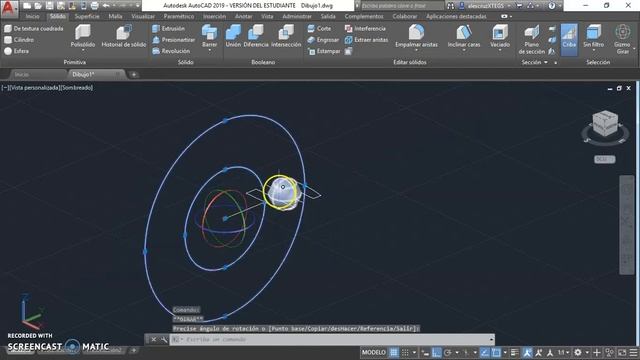Click Extraer aristas tool
Screen dimensions: 640x360
[366, 40]
